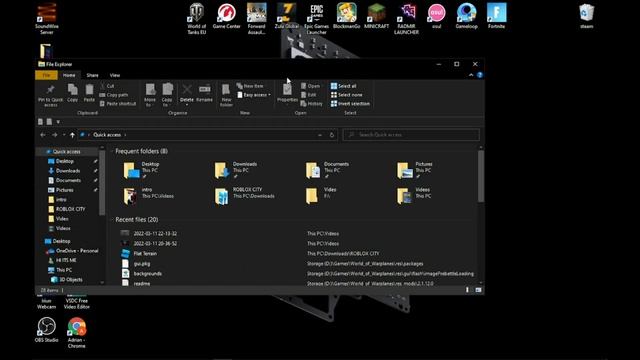Open the Move to dropdown
The height and width of the screenshot is (360, 640).
pyautogui.click(x=150, y=96)
